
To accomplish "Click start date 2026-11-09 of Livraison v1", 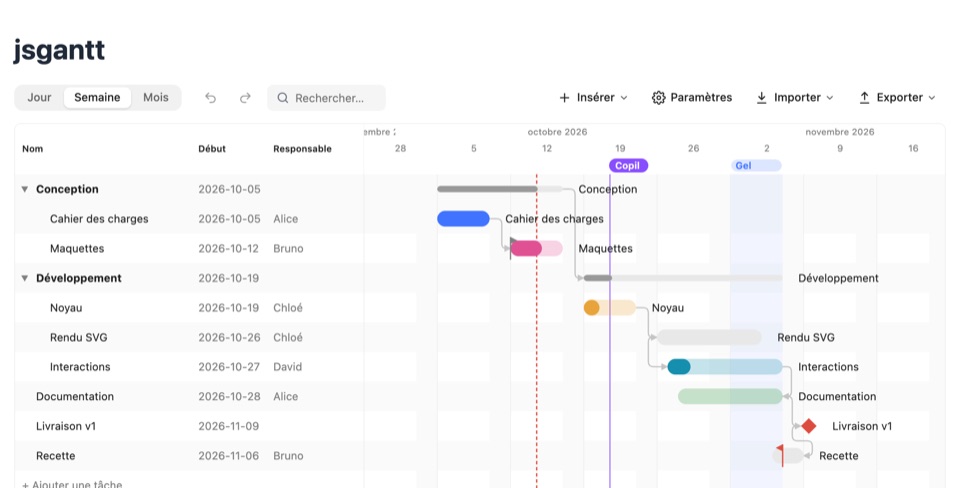I will click(x=228, y=426).
